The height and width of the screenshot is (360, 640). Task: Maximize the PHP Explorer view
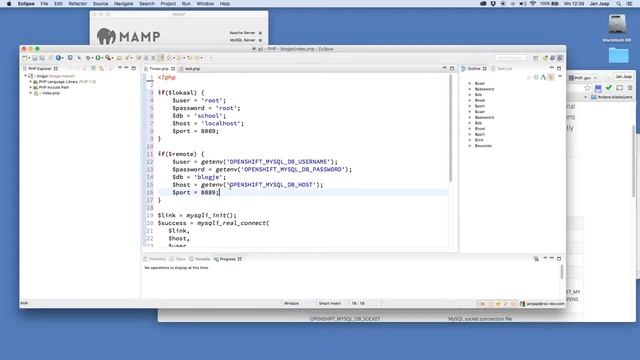tap(133, 68)
